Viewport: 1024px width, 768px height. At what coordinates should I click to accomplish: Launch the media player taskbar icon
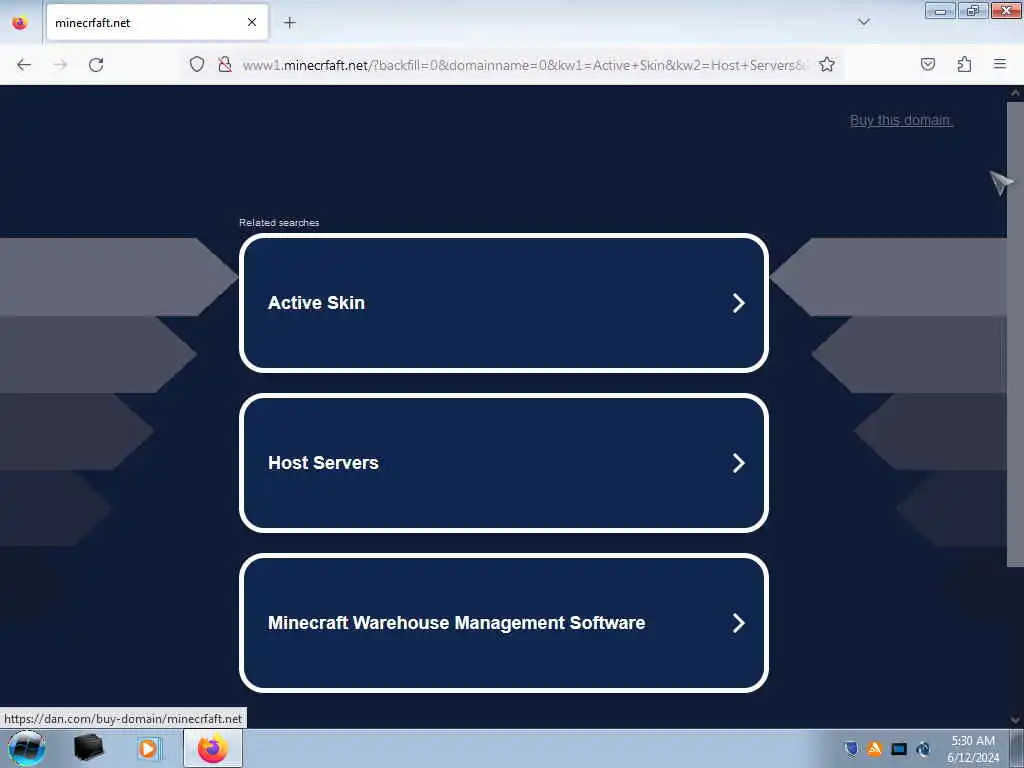pyautogui.click(x=148, y=748)
